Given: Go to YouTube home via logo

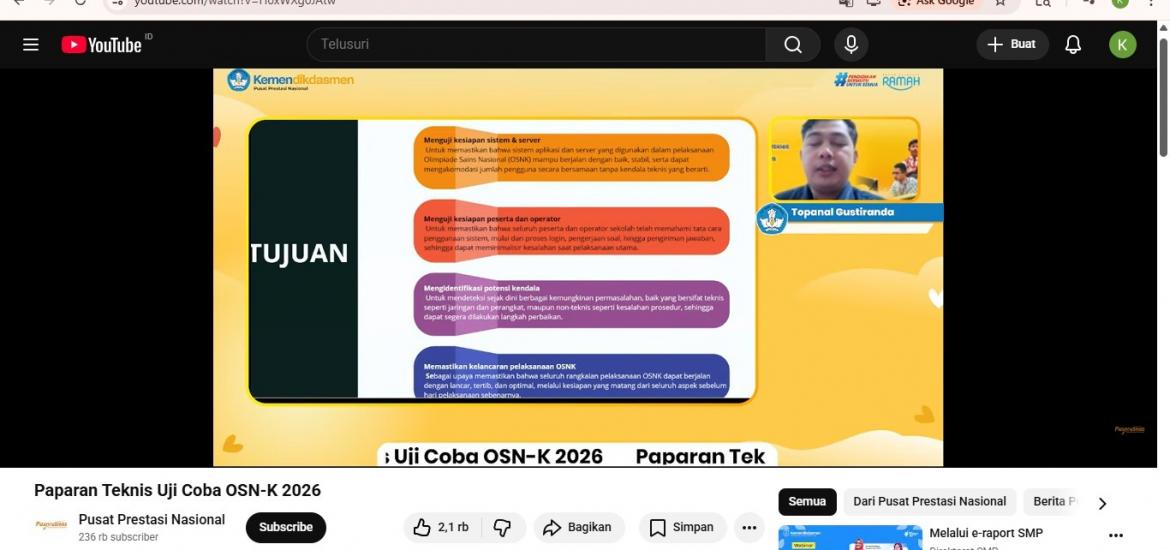Looking at the screenshot, I should [x=101, y=45].
